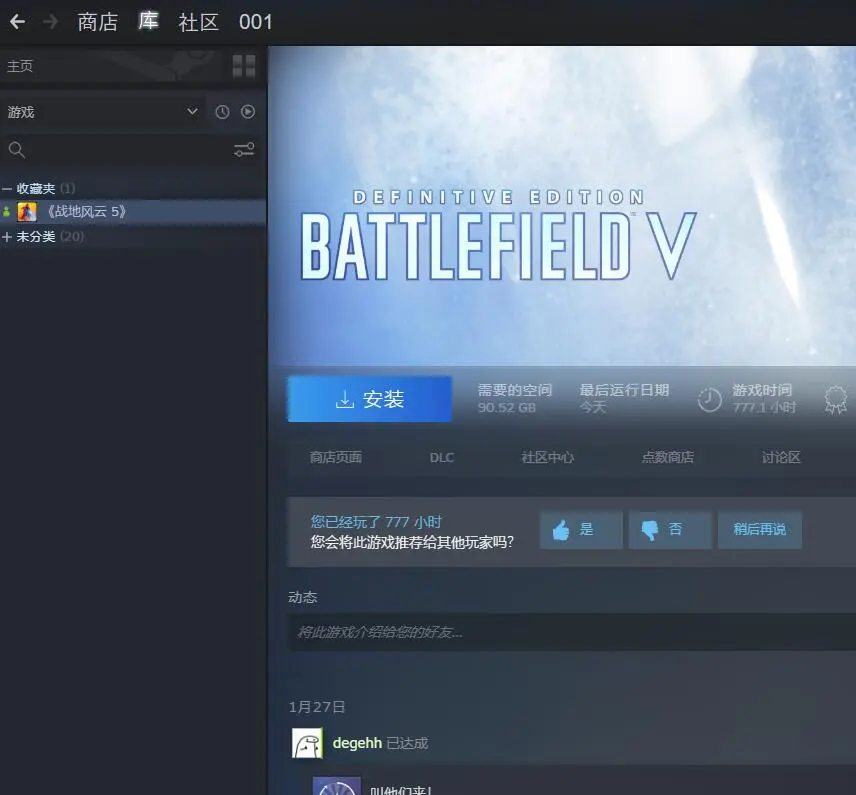This screenshot has width=856, height=795.
Task: Click the 需要的空间 90.52 GB text
Action: [x=514, y=399]
